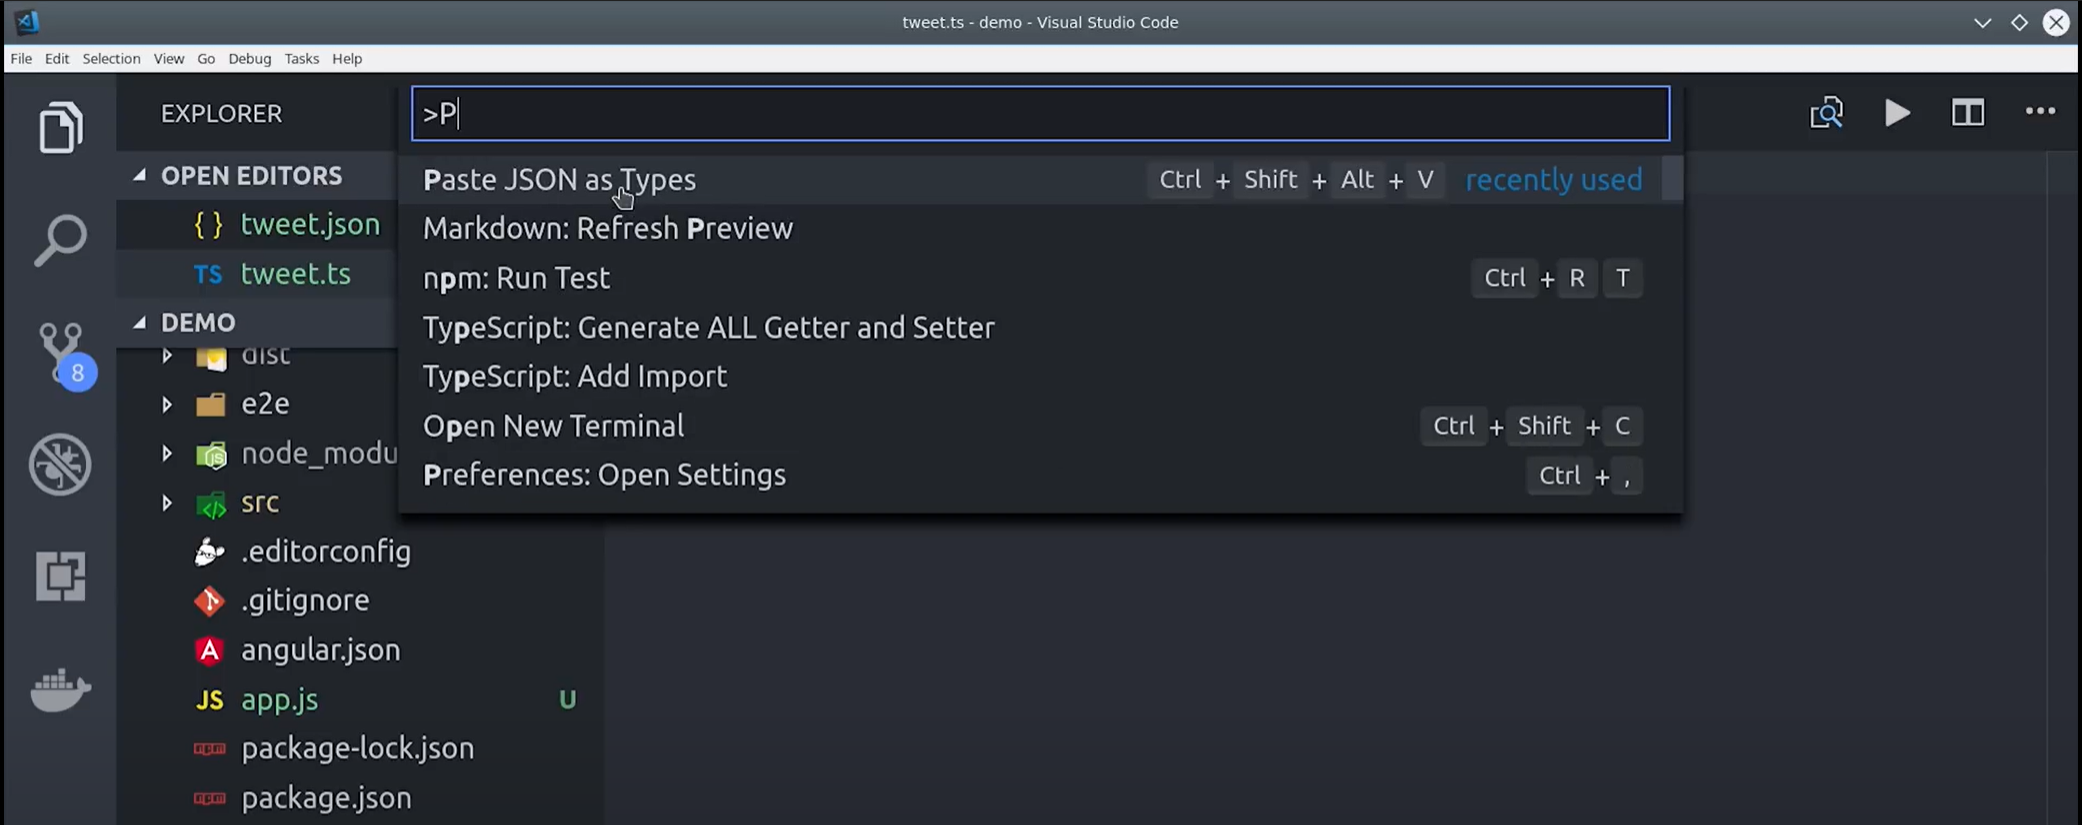2082x825 pixels.
Task: Click the title bar keep-above diamond icon
Action: [2019, 22]
